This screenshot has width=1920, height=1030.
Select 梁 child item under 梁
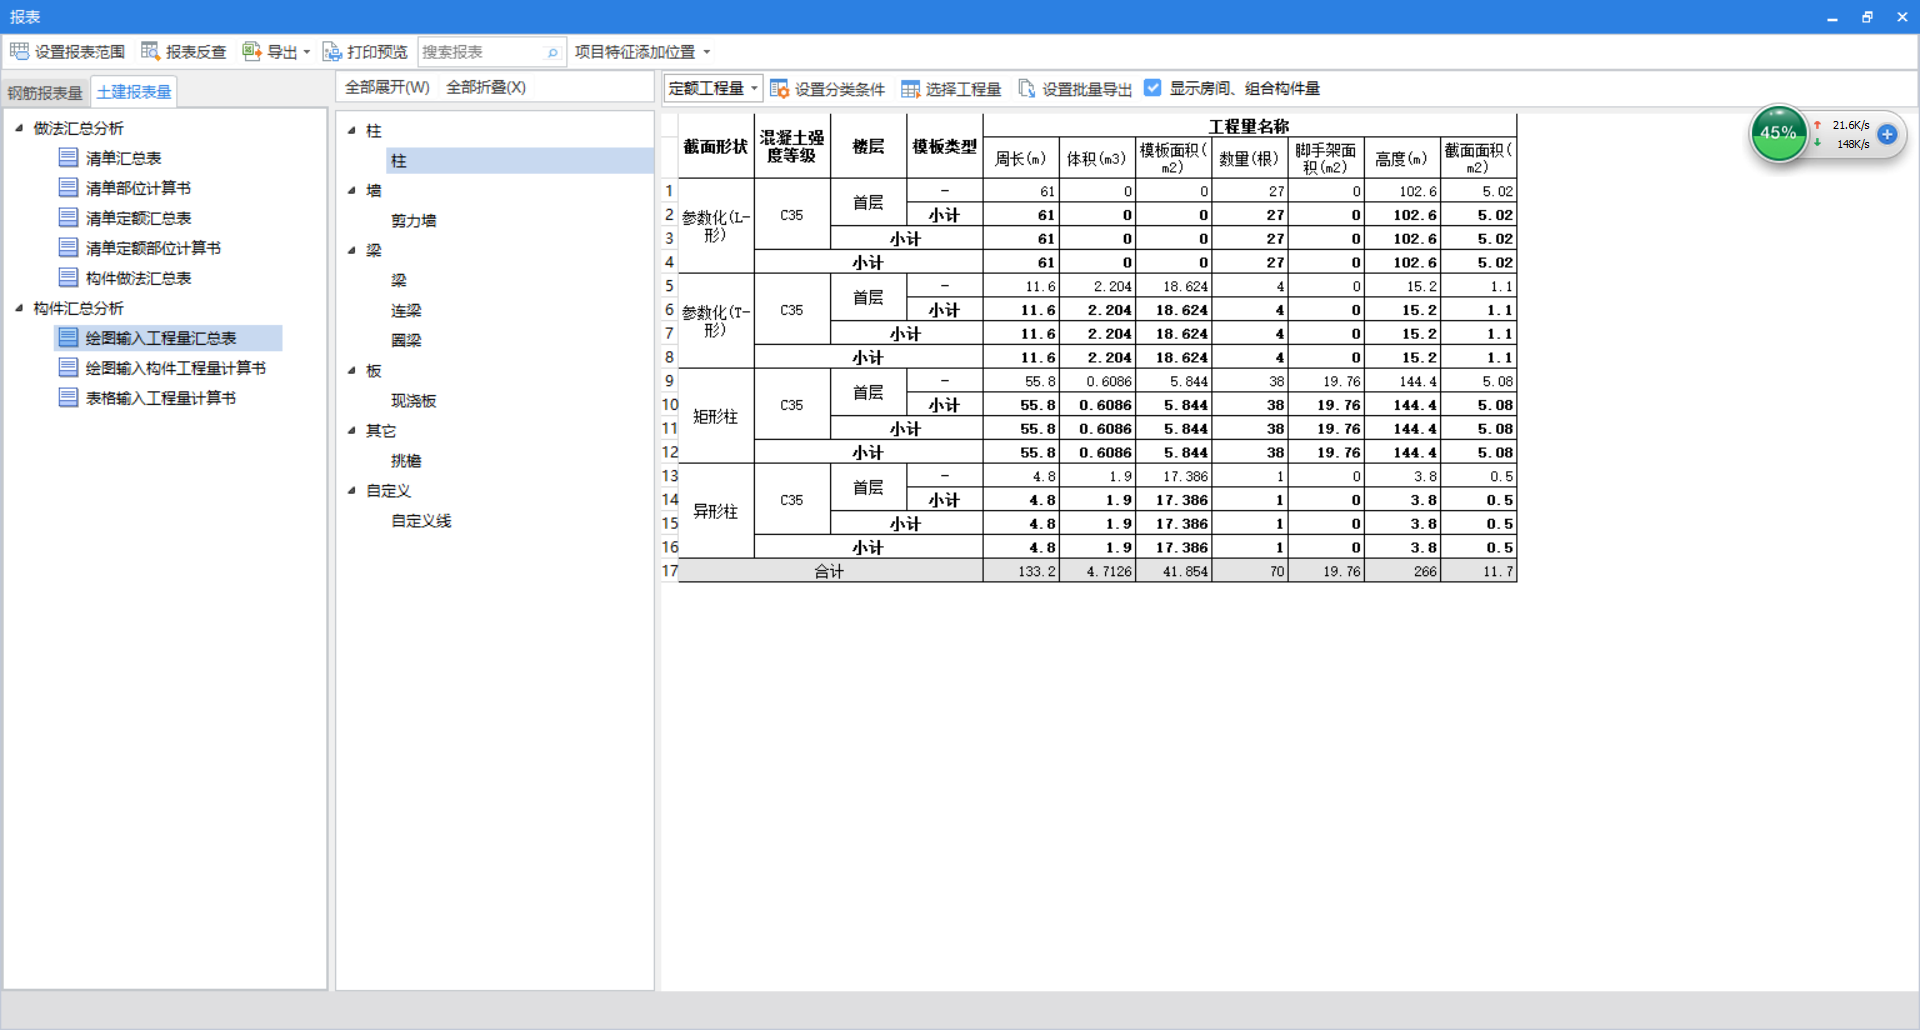click(398, 280)
